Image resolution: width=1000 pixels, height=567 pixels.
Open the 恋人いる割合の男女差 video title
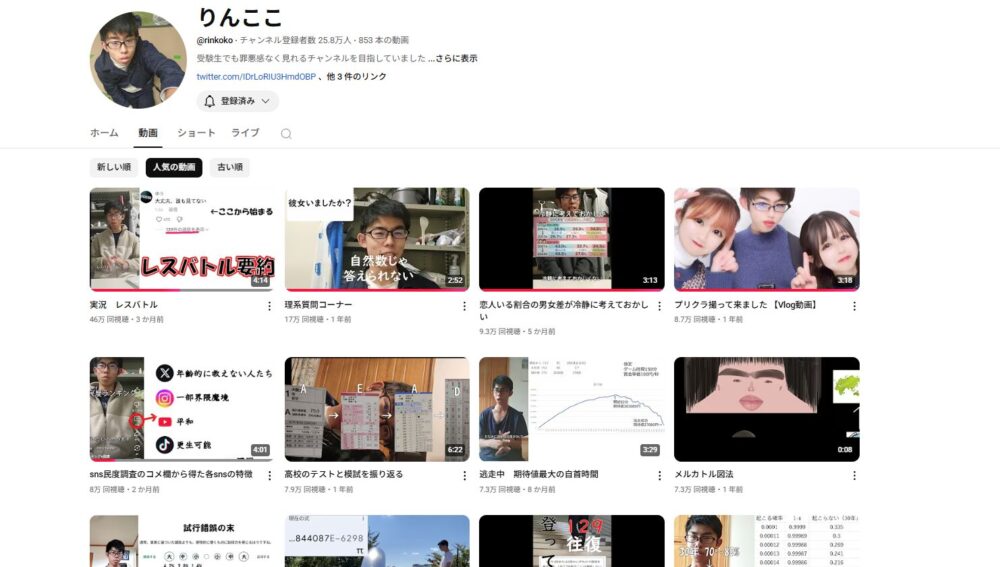click(564, 310)
